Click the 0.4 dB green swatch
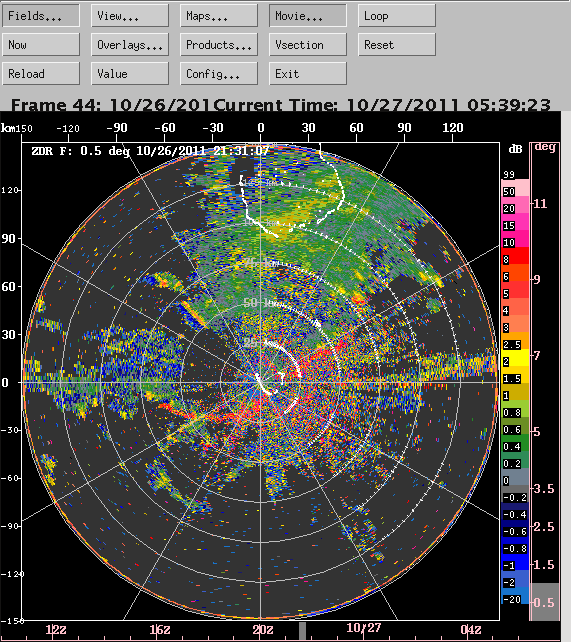 515,443
